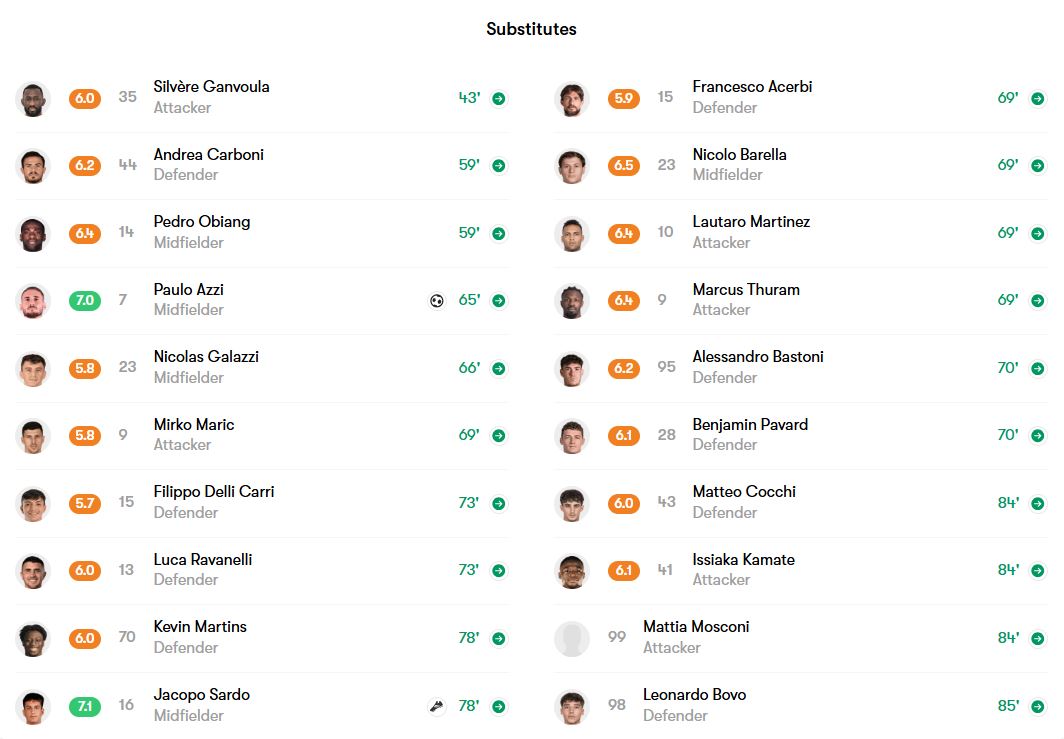Click substitution arrow icon for Kevin Martins
Image resolution: width=1064 pixels, height=739 pixels.
pos(498,639)
